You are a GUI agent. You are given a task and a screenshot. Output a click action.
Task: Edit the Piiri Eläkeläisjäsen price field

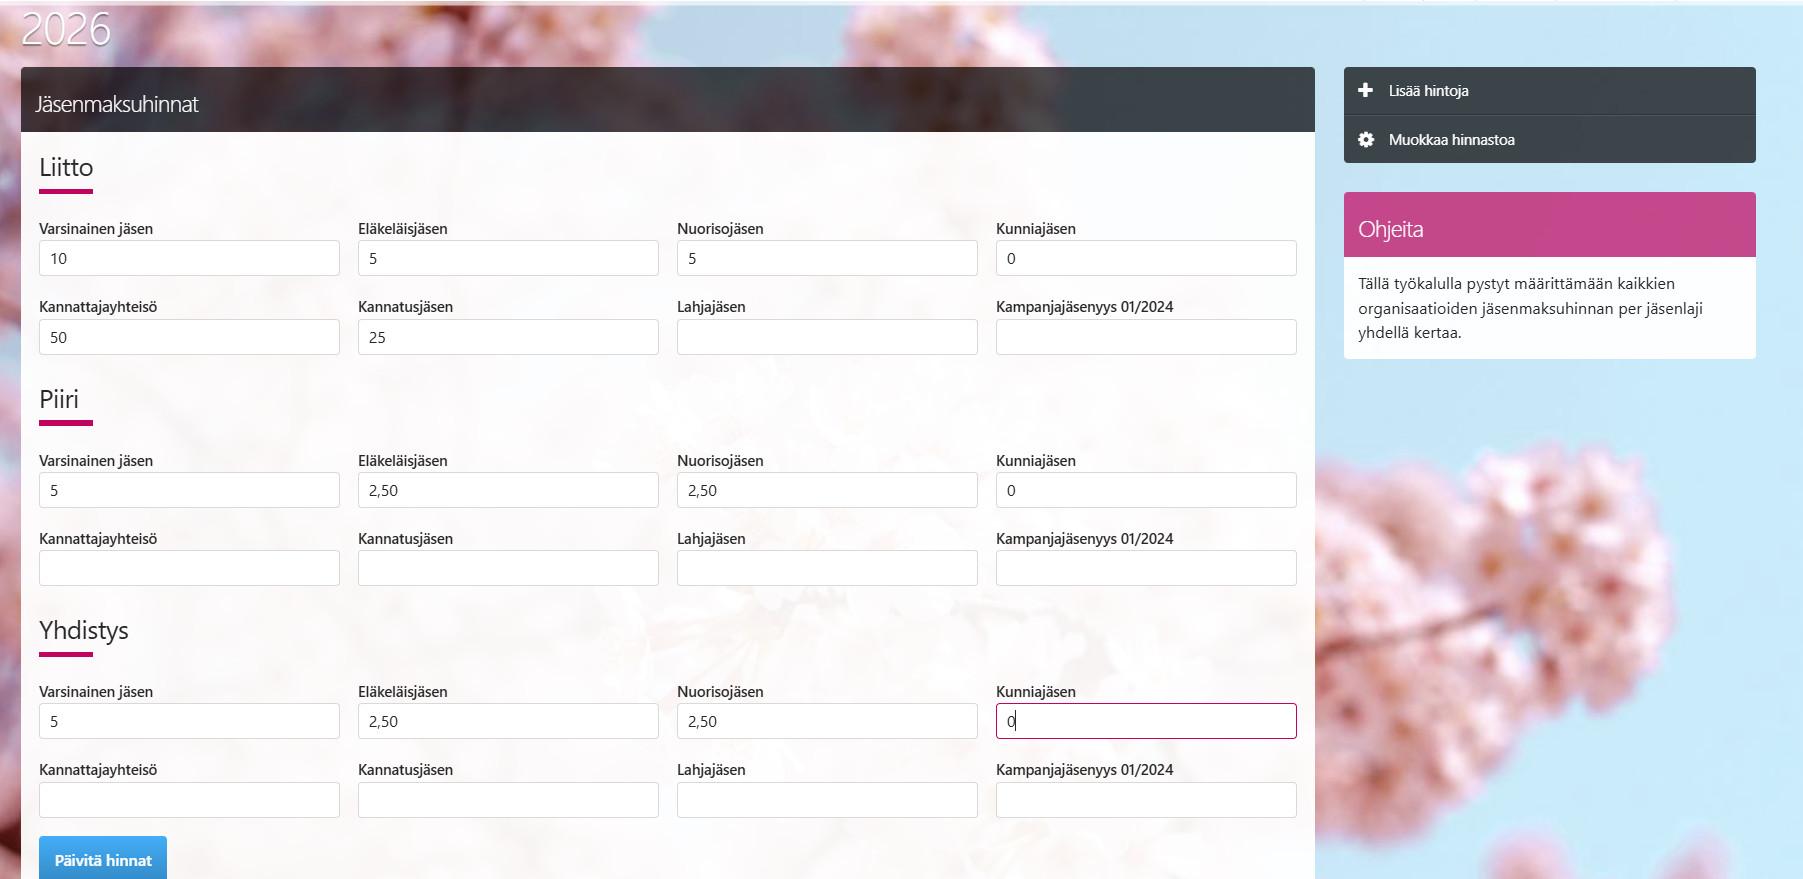click(x=508, y=491)
